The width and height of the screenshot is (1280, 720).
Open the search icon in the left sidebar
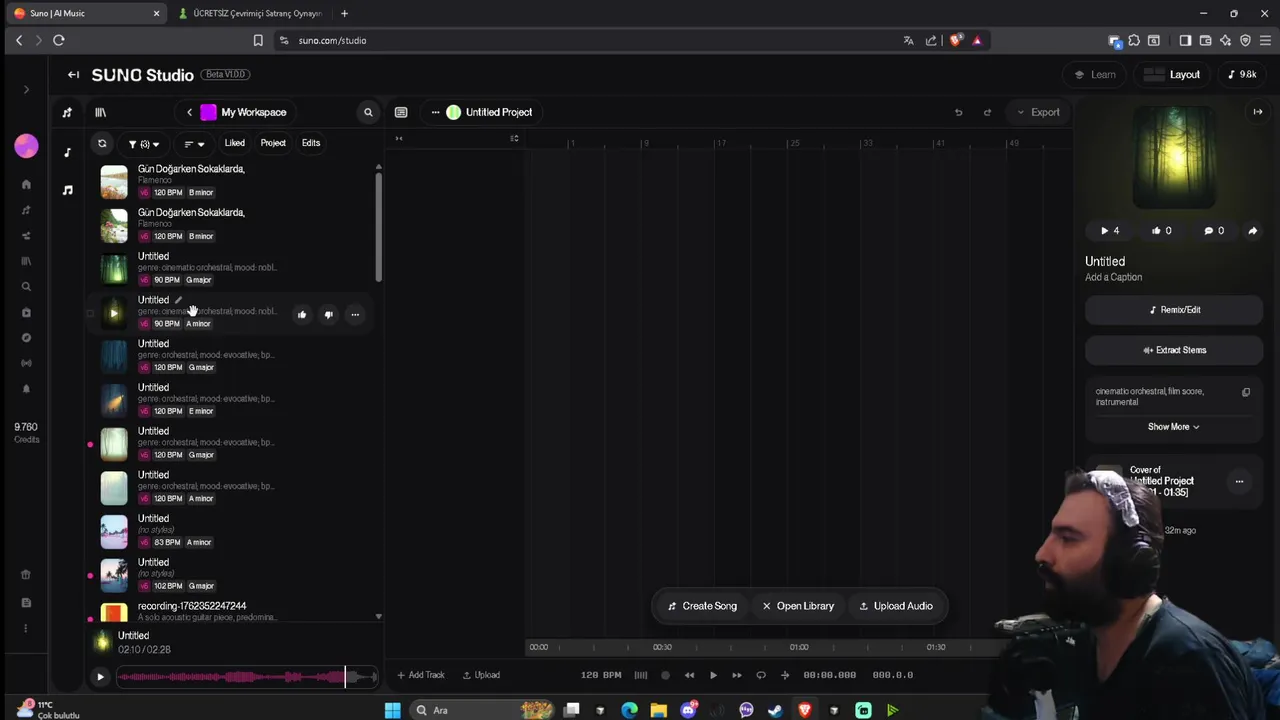[26, 287]
